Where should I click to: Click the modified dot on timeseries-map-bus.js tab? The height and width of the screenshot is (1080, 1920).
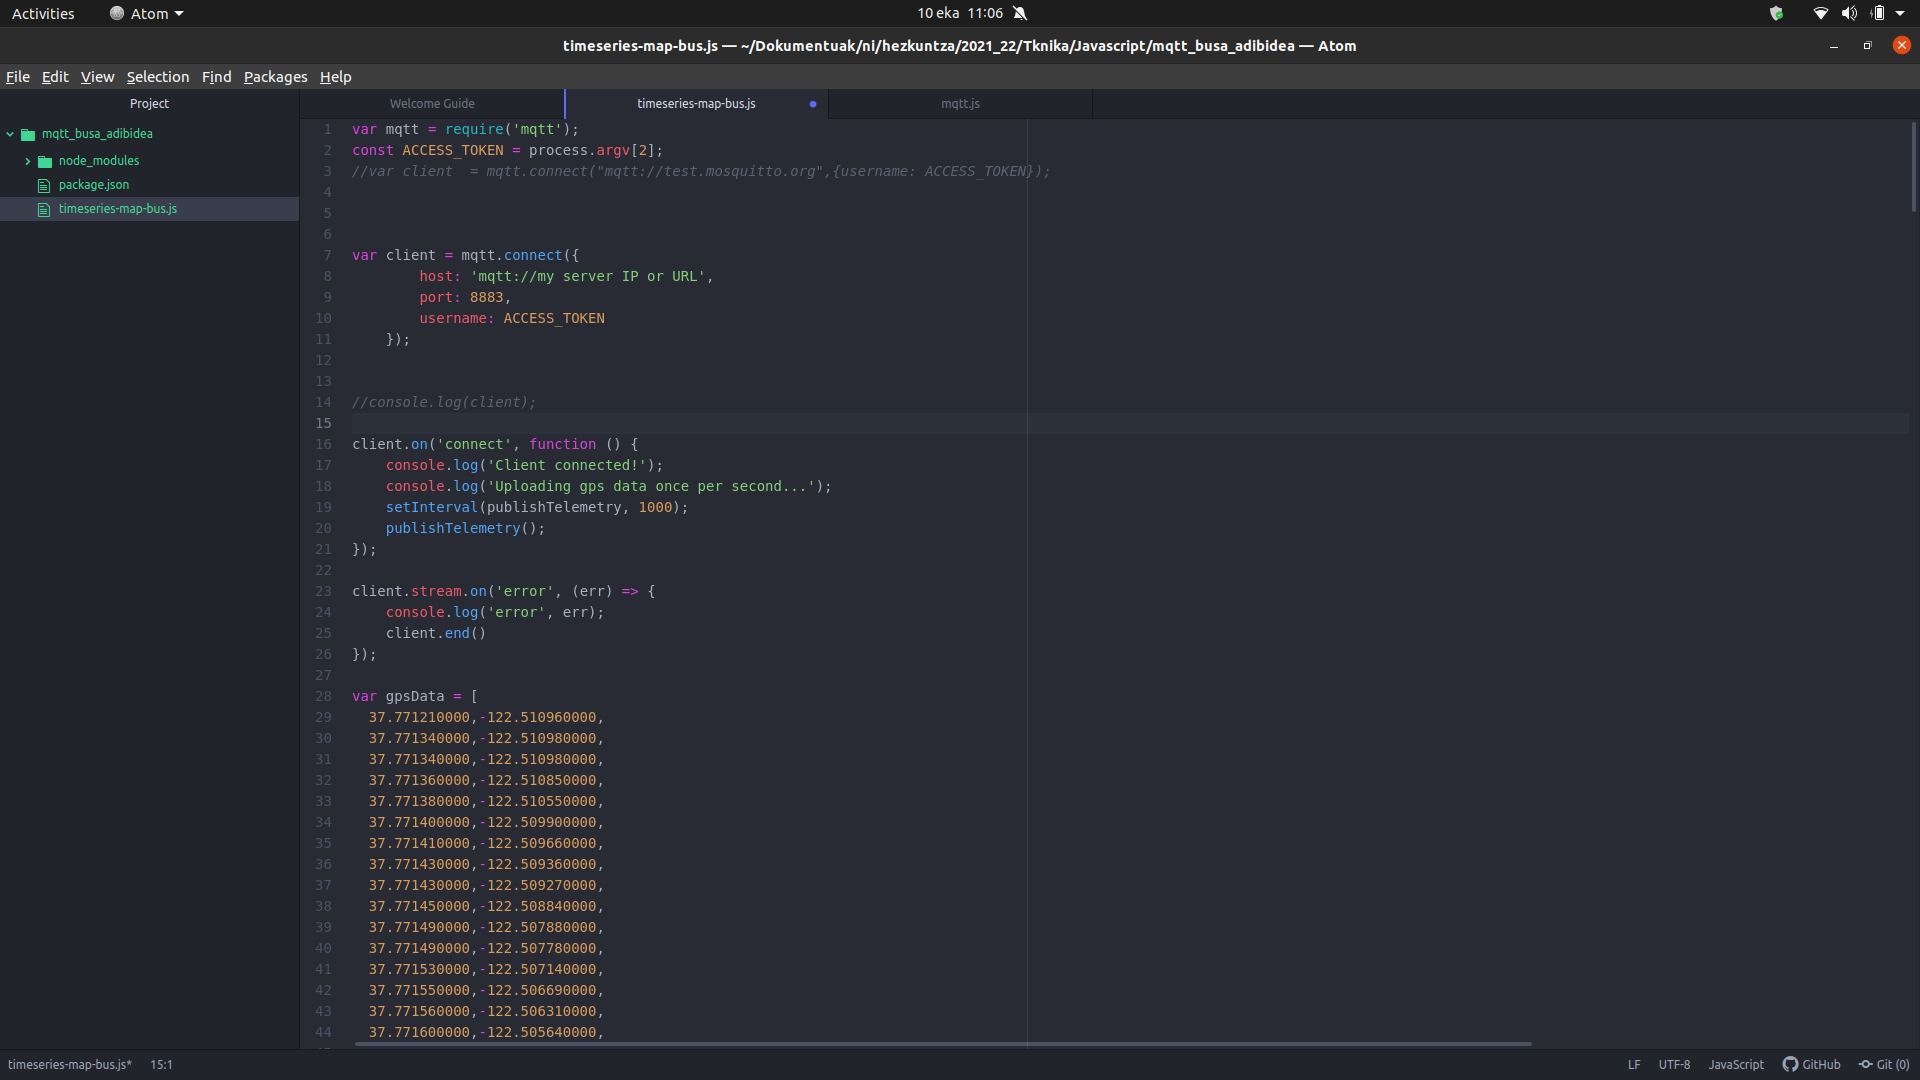[812, 104]
